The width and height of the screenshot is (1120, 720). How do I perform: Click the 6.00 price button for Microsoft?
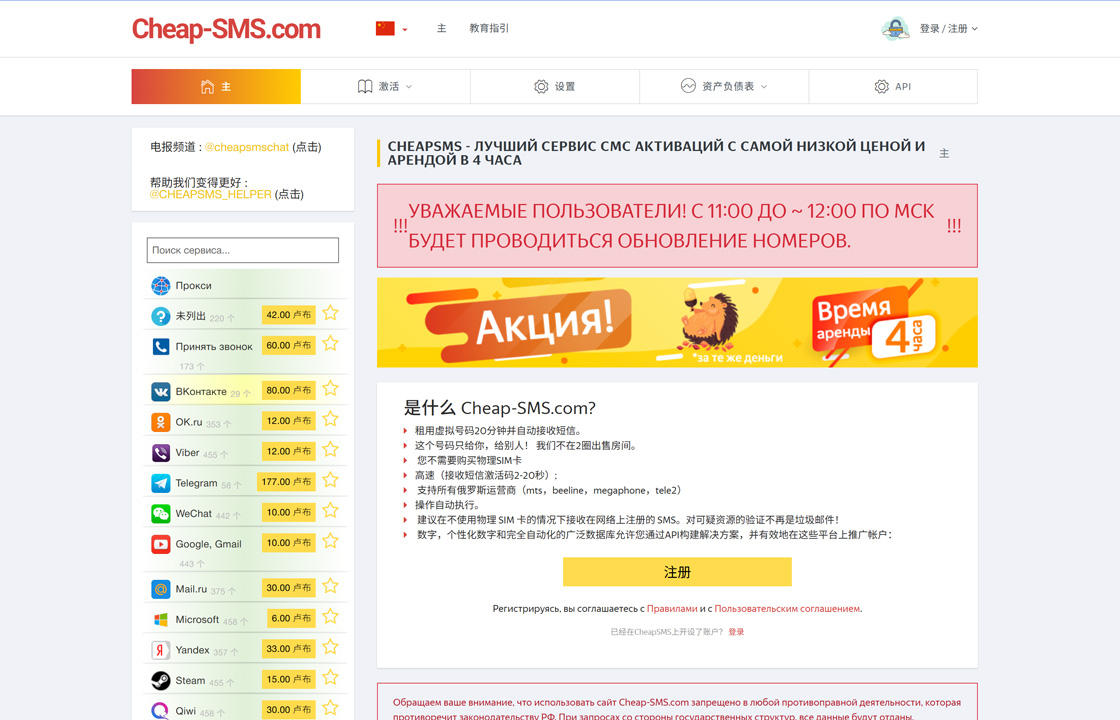[291, 619]
